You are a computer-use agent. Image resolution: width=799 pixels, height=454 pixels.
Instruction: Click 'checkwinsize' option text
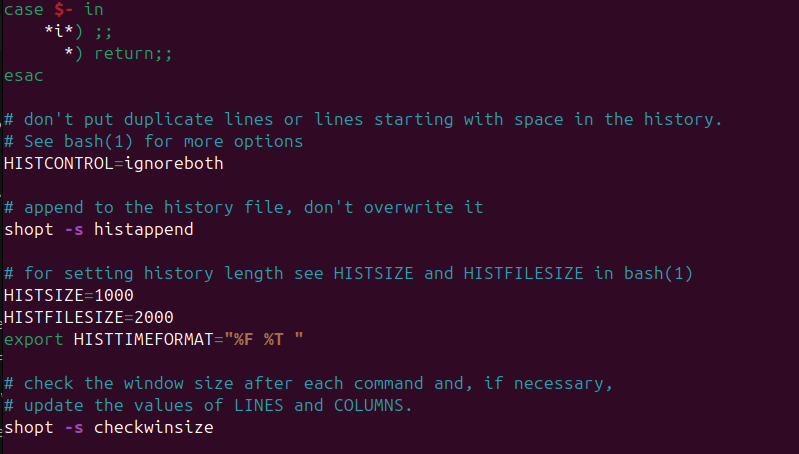153,427
